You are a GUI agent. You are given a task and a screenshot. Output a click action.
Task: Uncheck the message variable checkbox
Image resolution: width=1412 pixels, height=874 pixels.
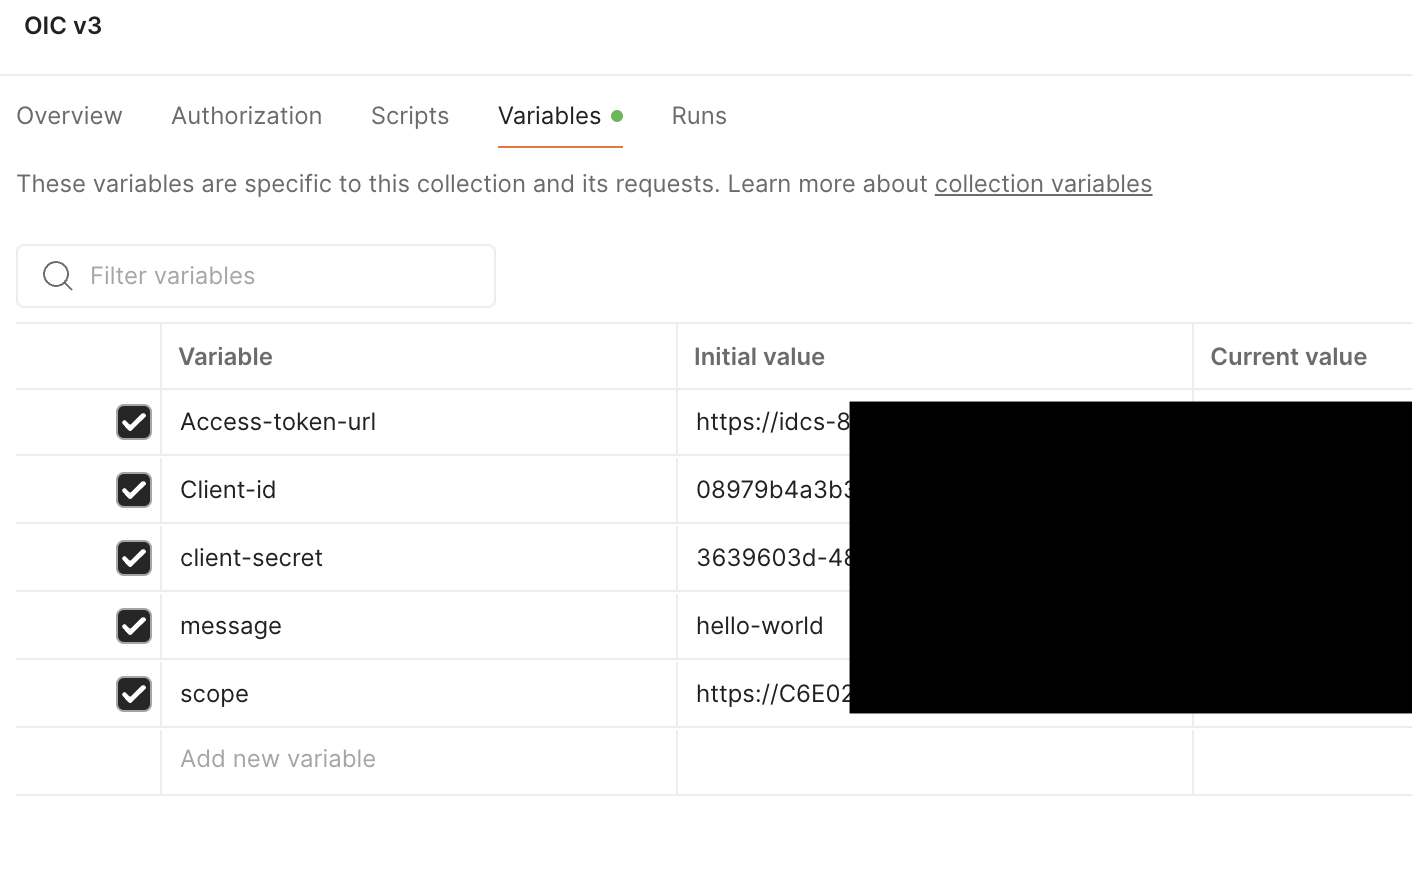click(x=134, y=626)
